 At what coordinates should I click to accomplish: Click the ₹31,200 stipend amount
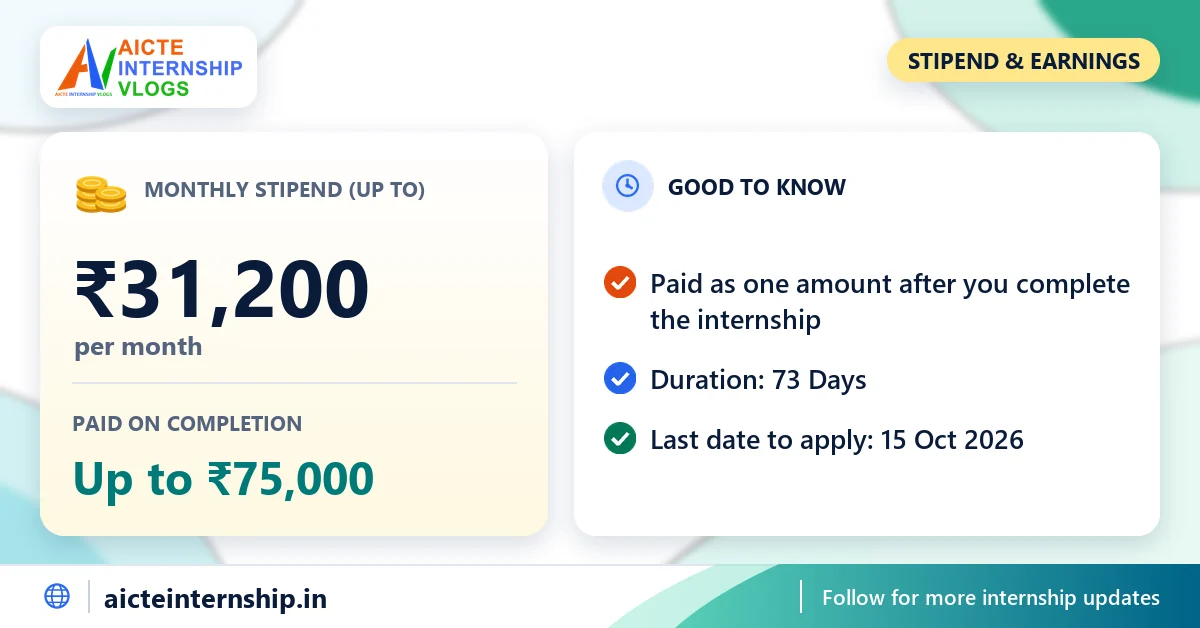(x=222, y=289)
